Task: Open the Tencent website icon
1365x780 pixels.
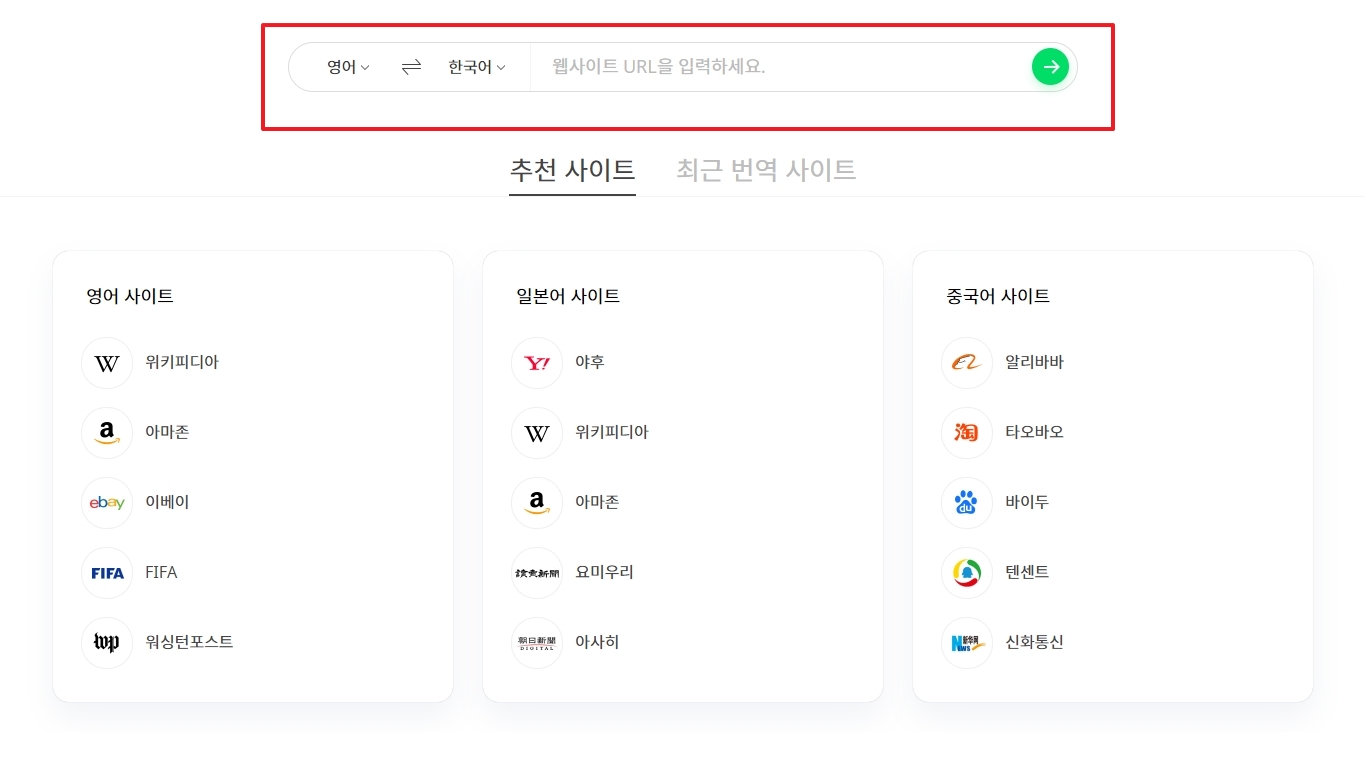Action: tap(966, 572)
